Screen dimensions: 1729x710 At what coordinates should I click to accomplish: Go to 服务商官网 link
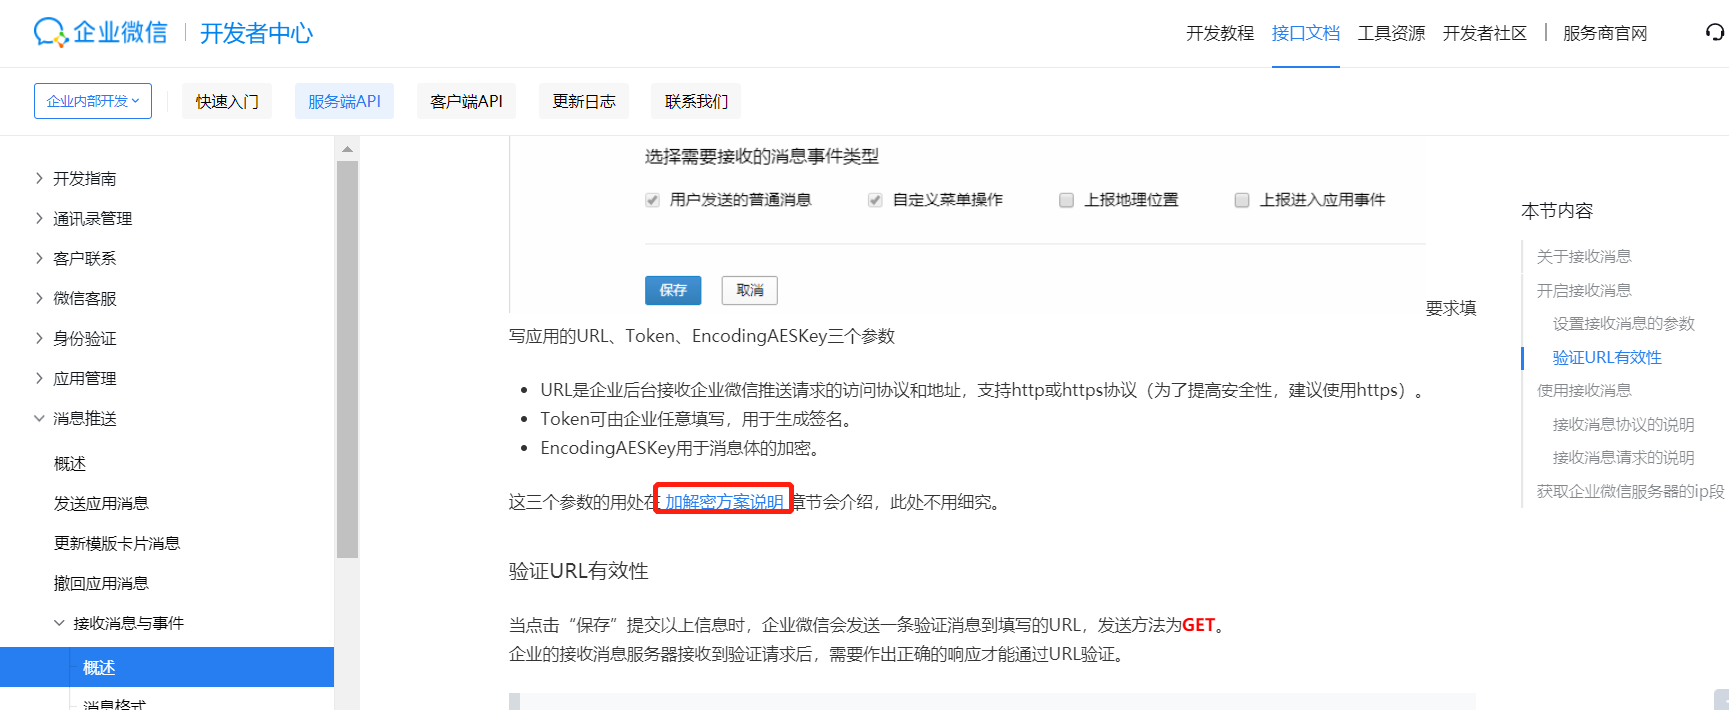[1605, 33]
